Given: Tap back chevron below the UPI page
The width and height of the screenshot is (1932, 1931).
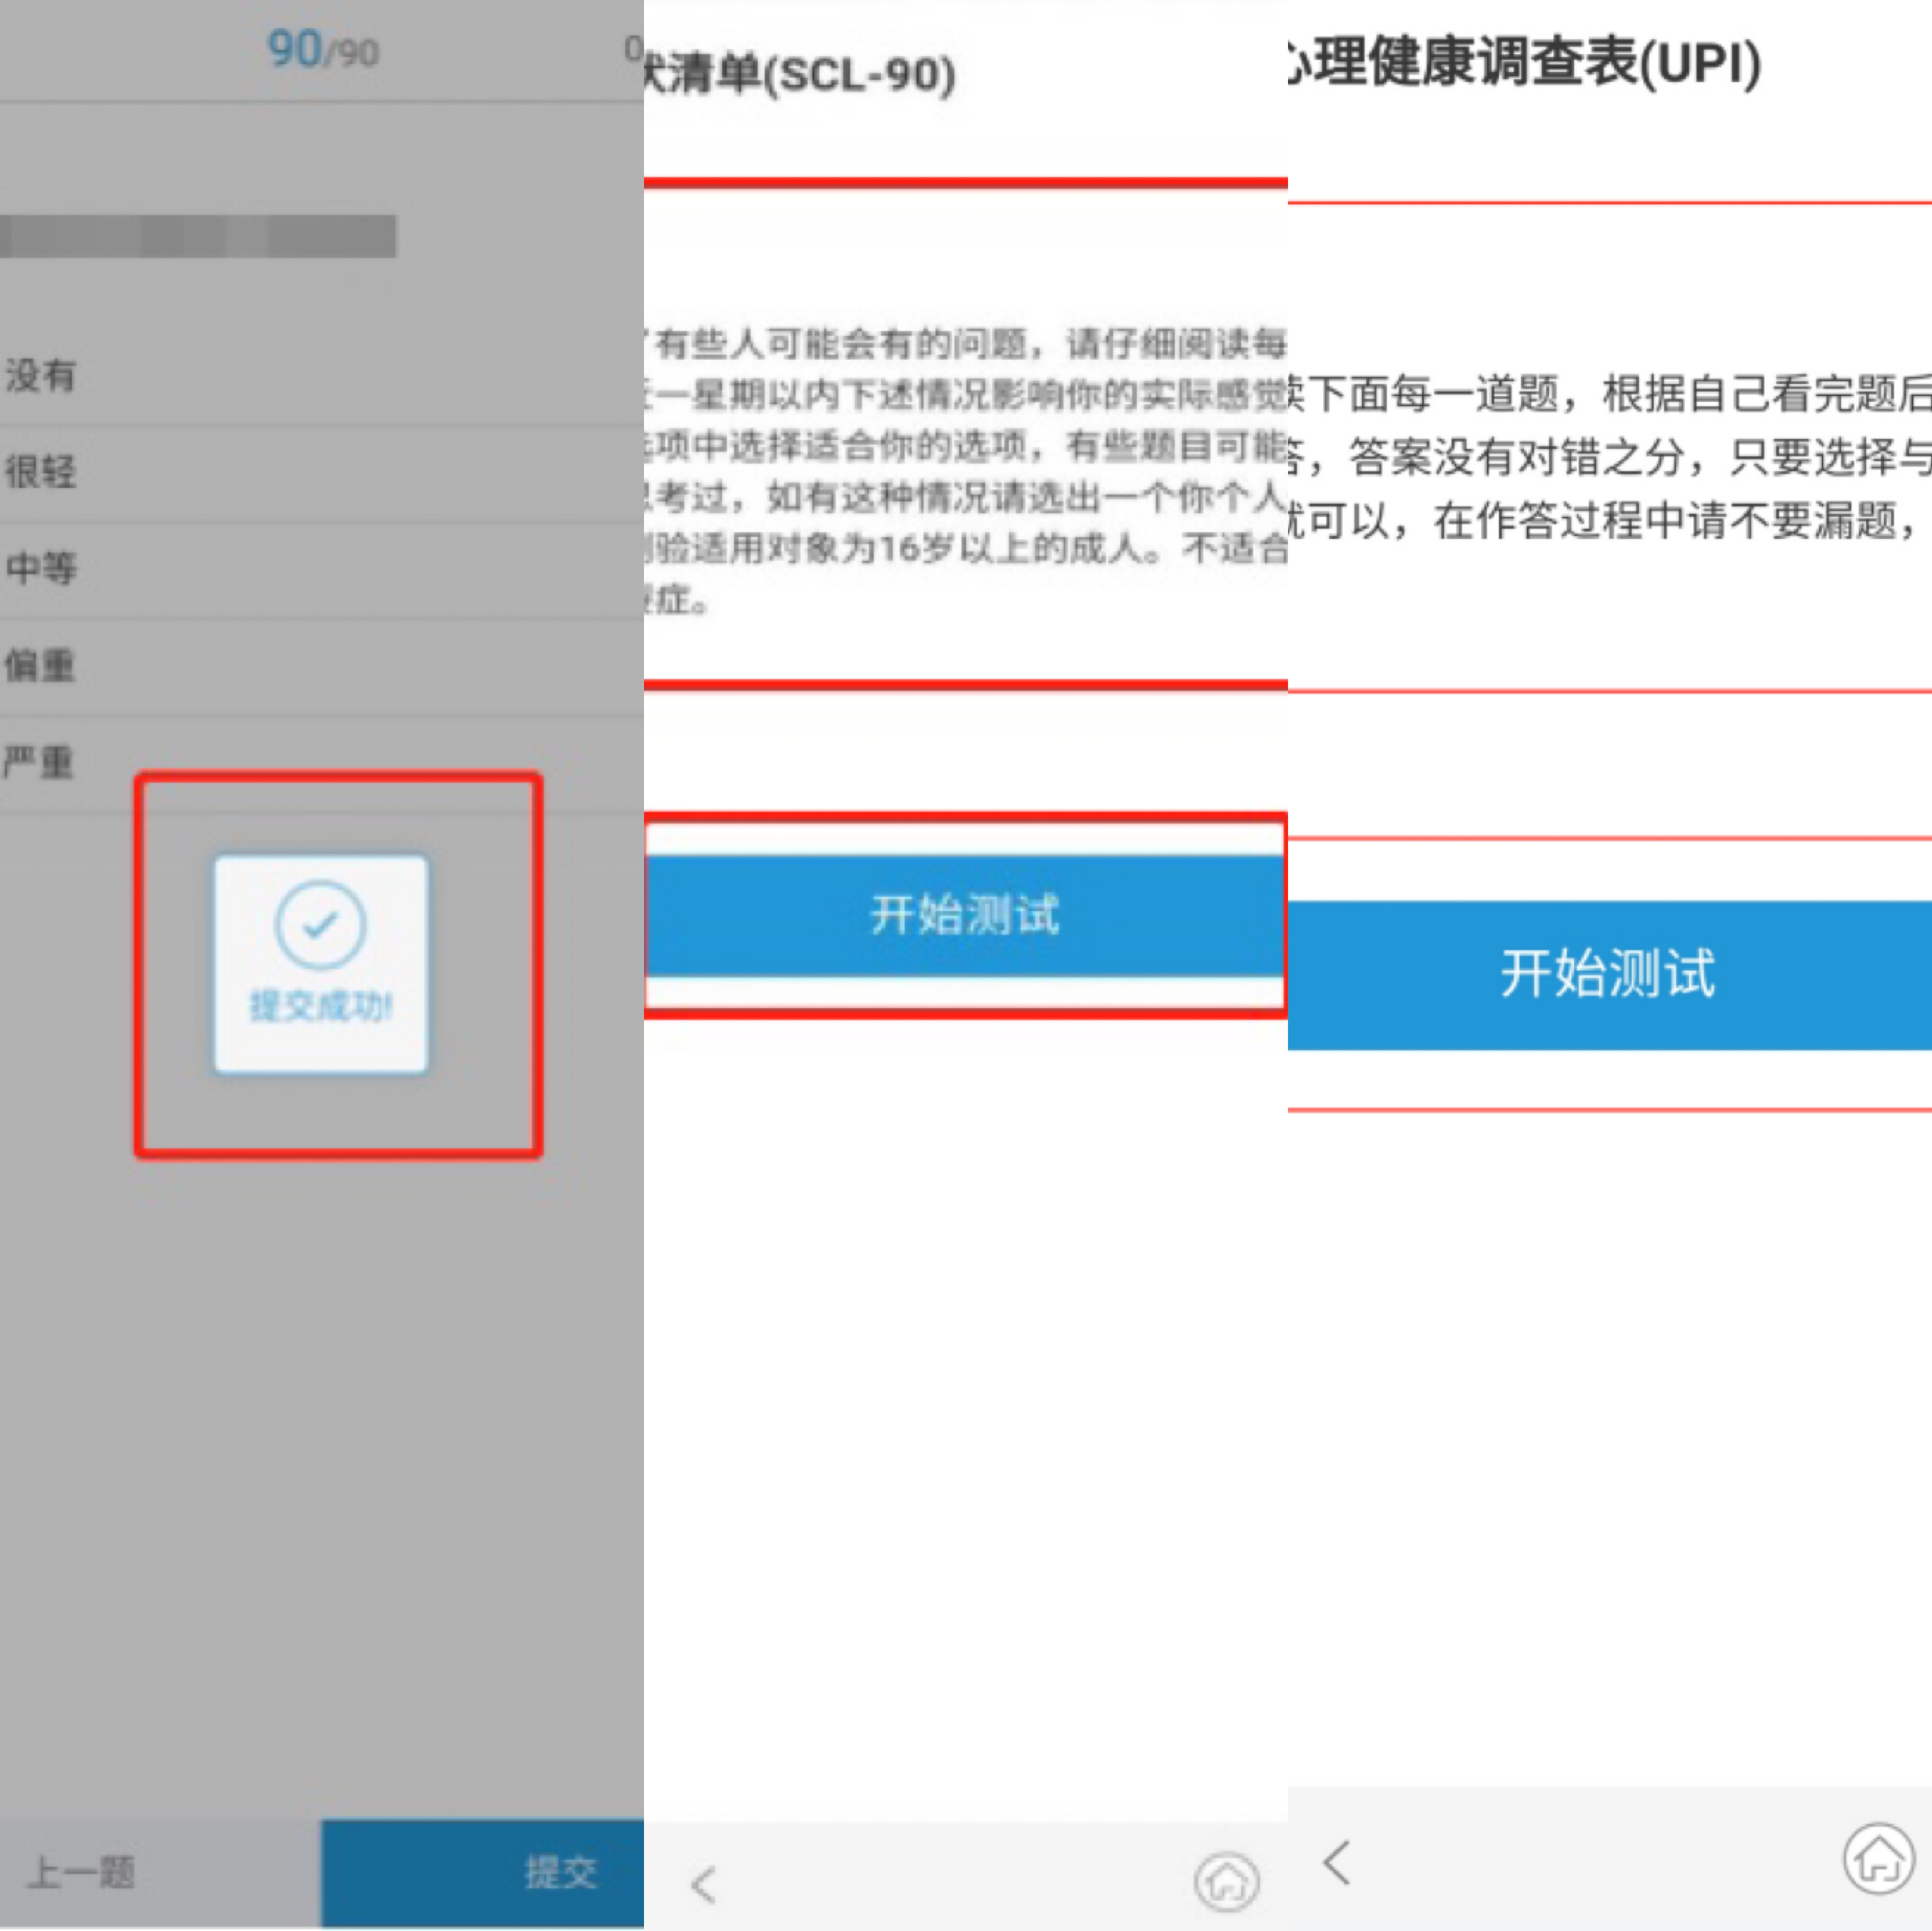Looking at the screenshot, I should pos(1337,1862).
